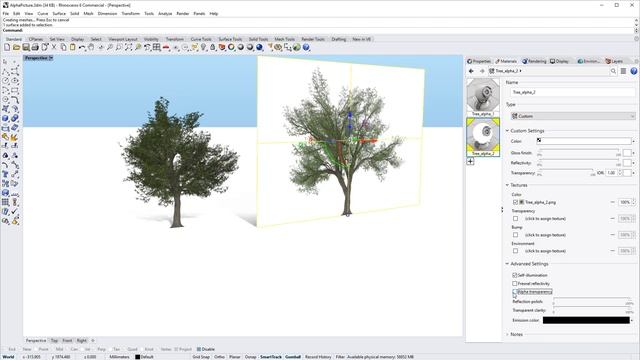The height and width of the screenshot is (360, 640).
Task: Open the Curve Tools toolbar tab
Action: (x=201, y=39)
